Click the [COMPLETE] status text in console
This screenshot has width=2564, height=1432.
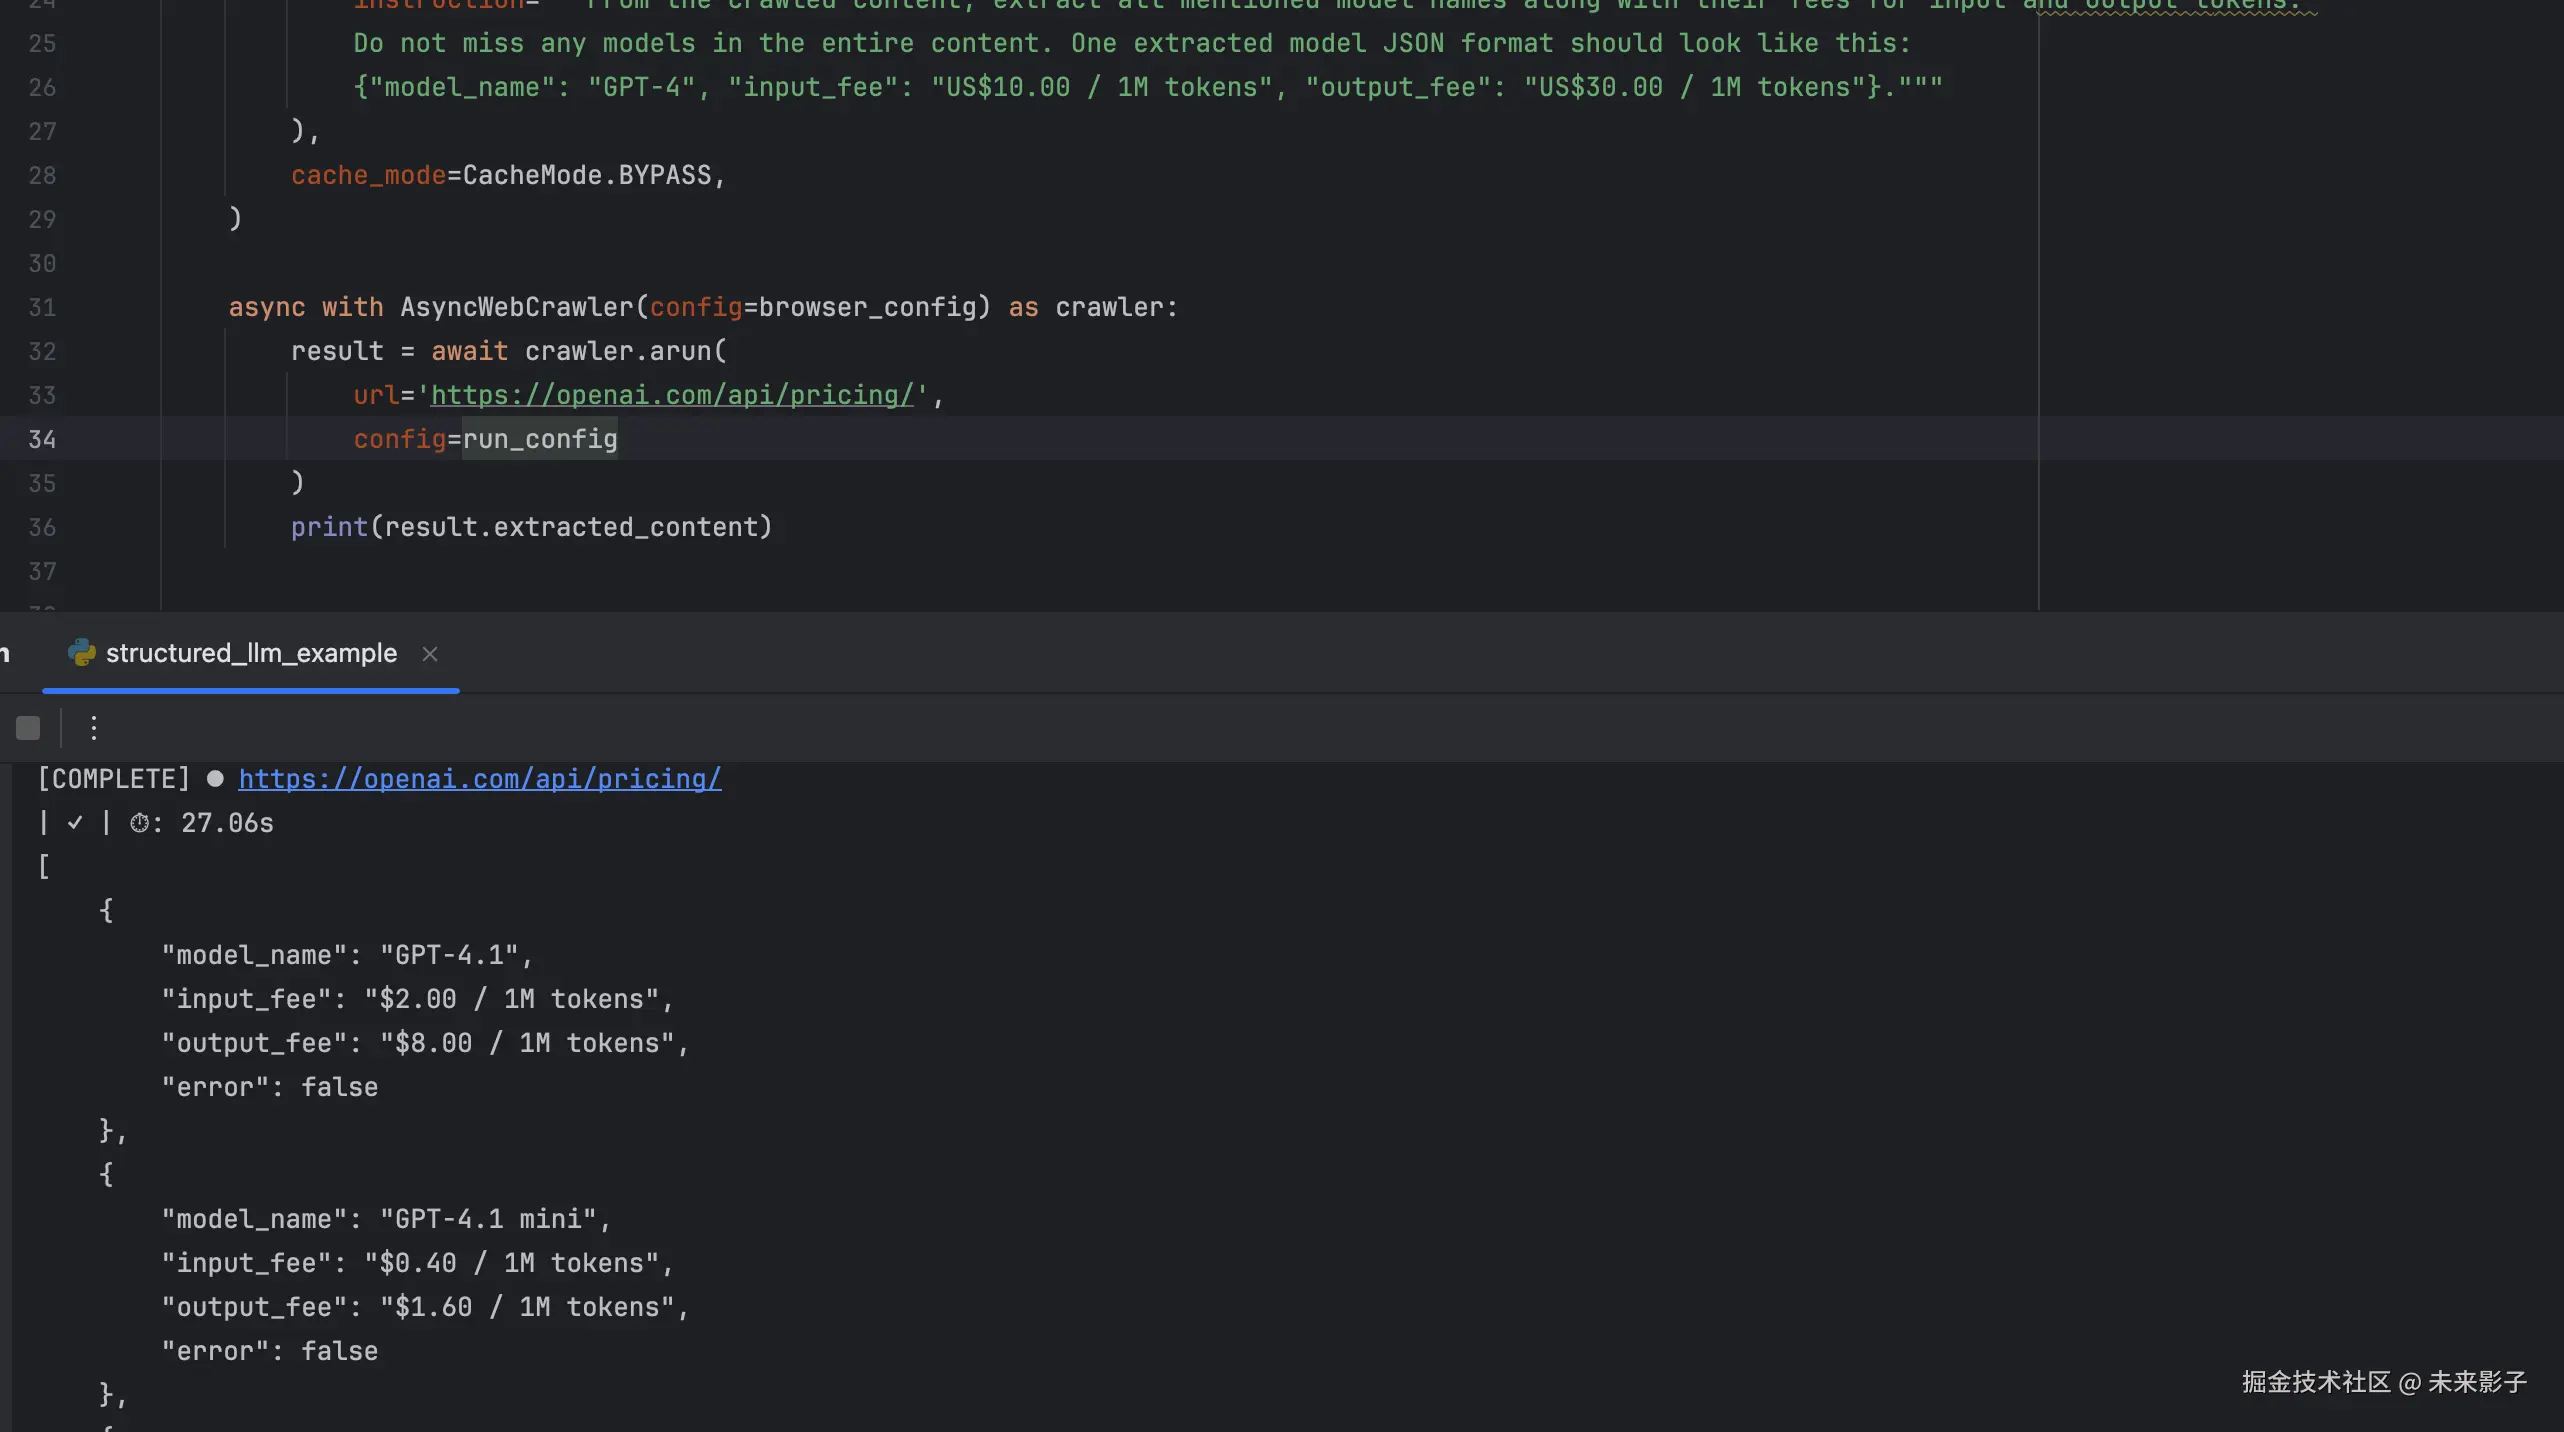point(113,779)
